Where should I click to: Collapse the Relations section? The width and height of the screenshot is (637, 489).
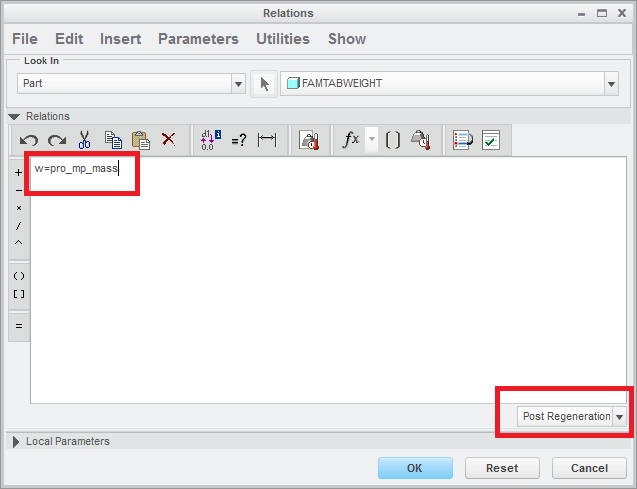click(x=14, y=117)
